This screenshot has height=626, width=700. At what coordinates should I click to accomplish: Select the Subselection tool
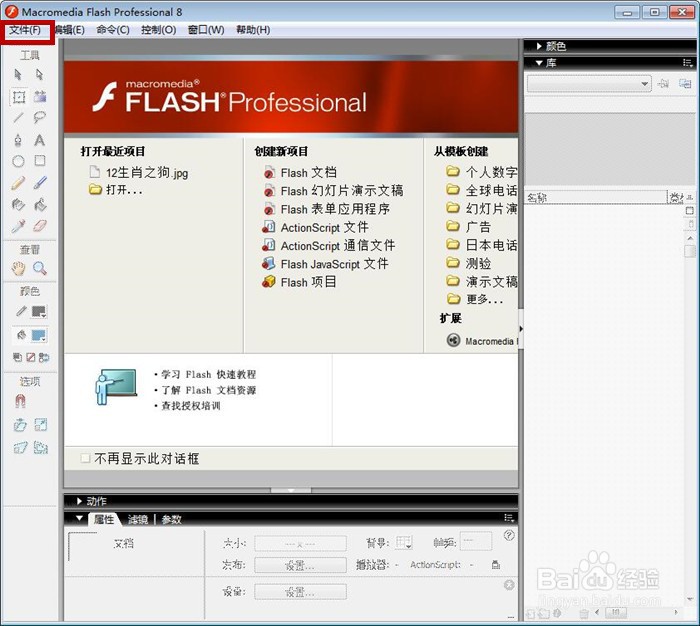[40, 74]
